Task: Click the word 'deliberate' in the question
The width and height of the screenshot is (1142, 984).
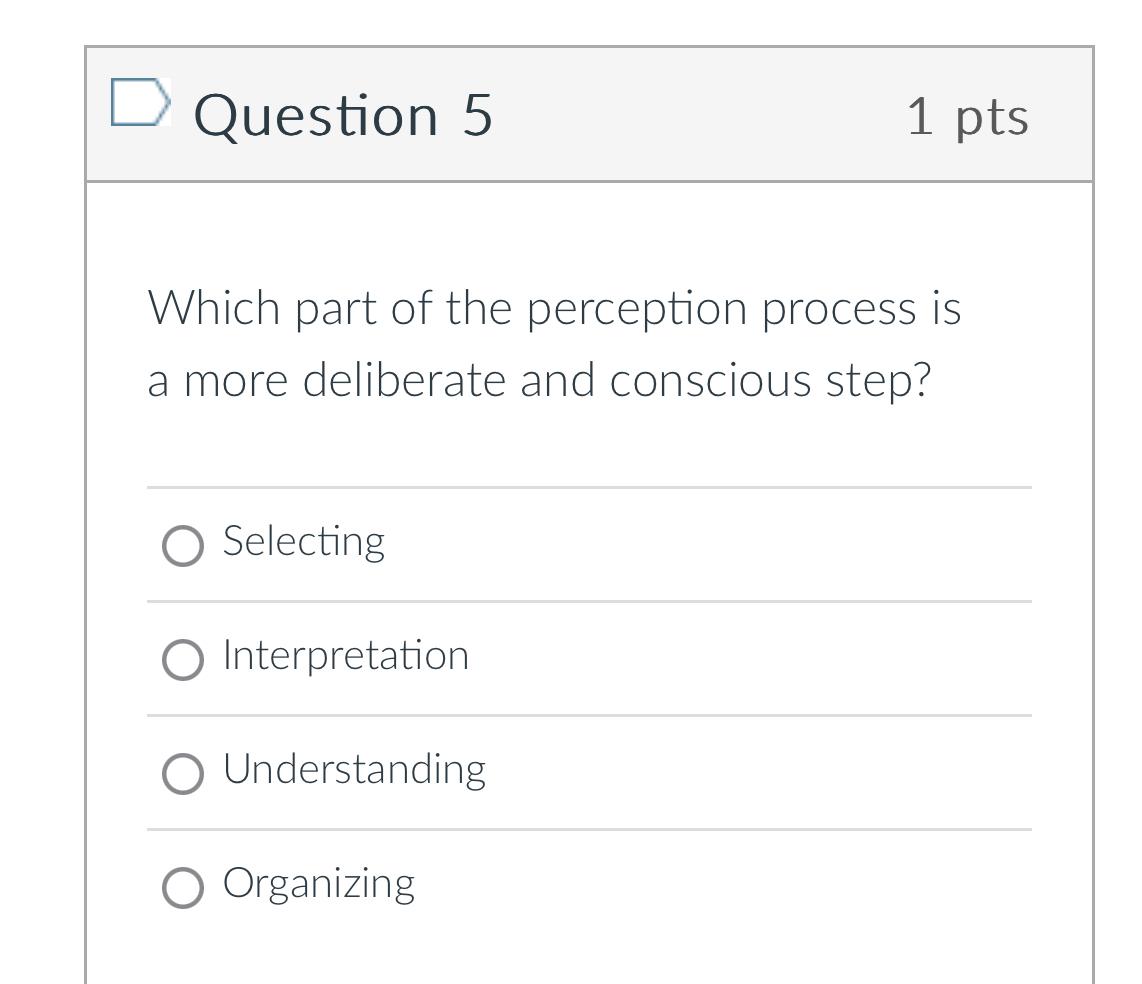Action: [404, 380]
